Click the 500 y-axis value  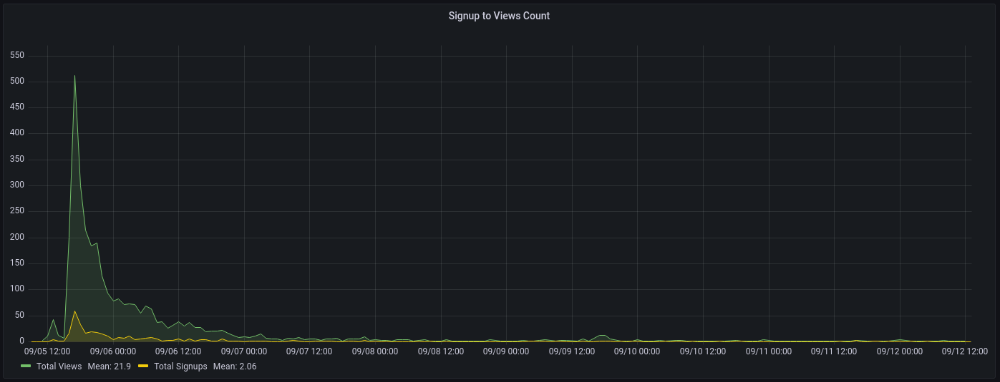coord(18,82)
